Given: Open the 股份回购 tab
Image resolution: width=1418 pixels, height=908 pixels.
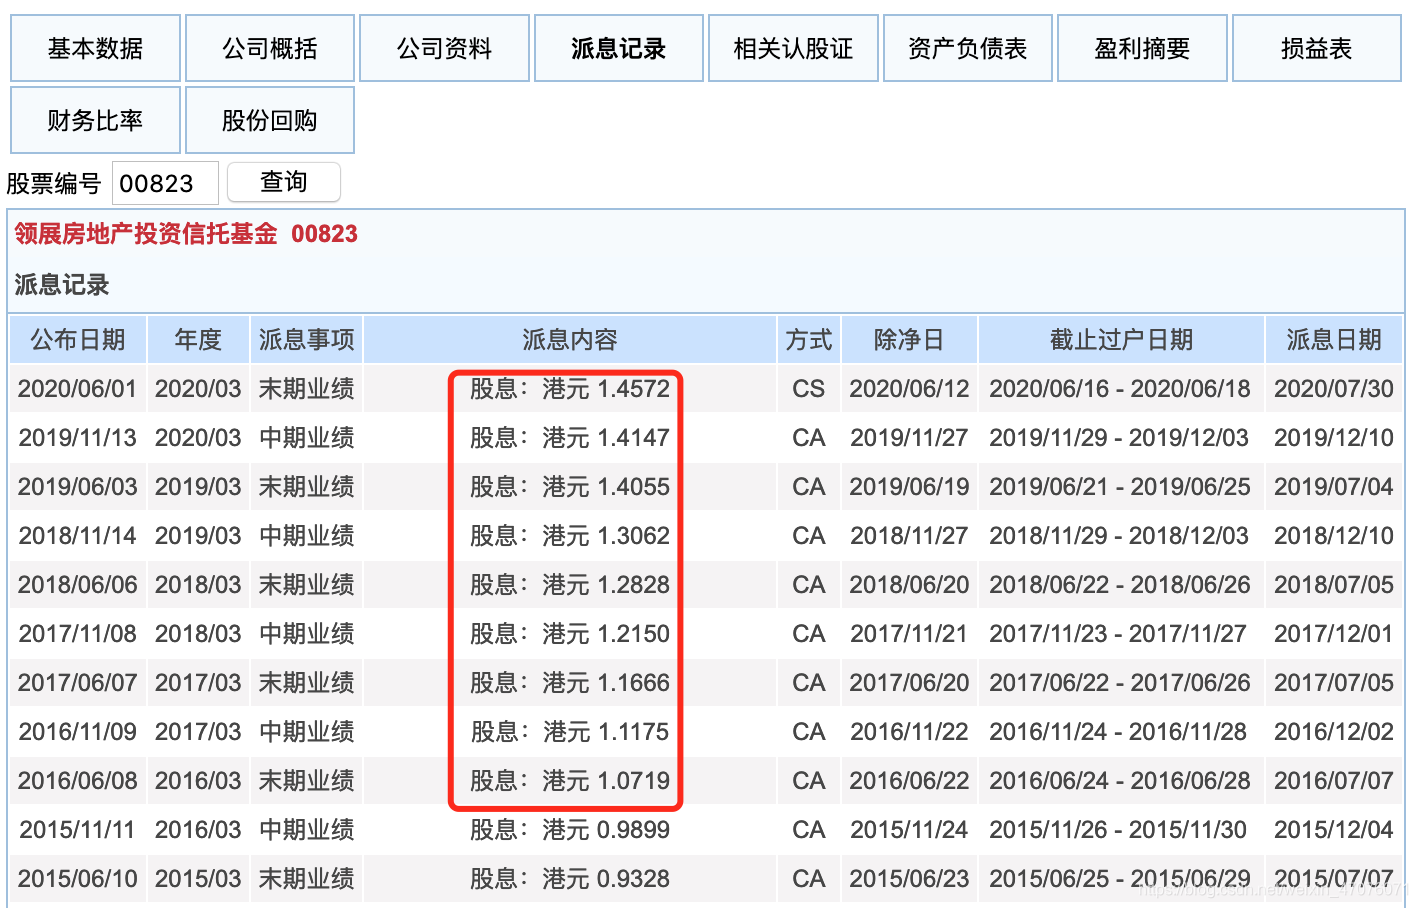Looking at the screenshot, I should pos(270,120).
